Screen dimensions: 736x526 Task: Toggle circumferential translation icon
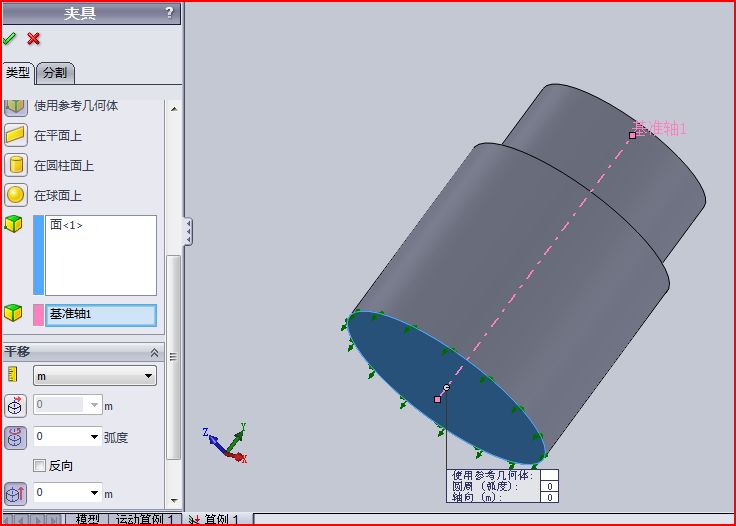(x=15, y=437)
